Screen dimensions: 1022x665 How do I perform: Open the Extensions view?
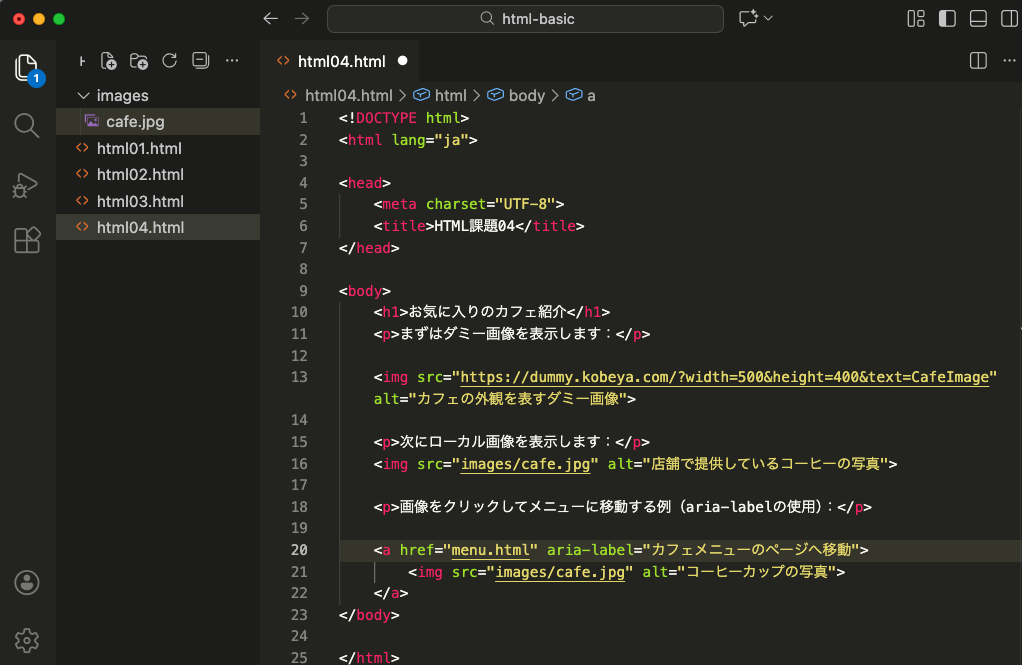coord(27,240)
